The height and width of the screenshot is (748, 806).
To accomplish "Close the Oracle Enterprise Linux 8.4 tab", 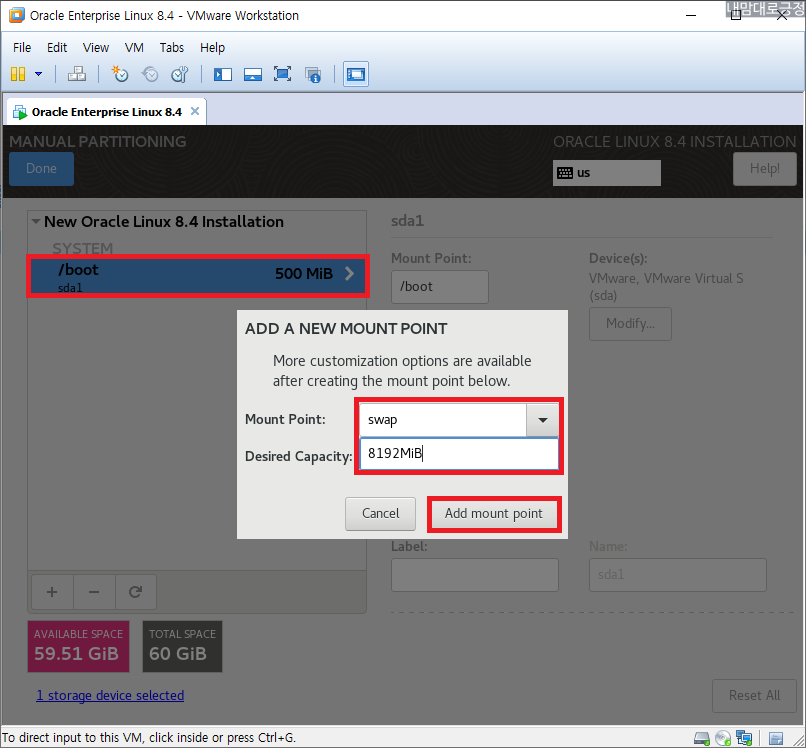I will [x=195, y=111].
